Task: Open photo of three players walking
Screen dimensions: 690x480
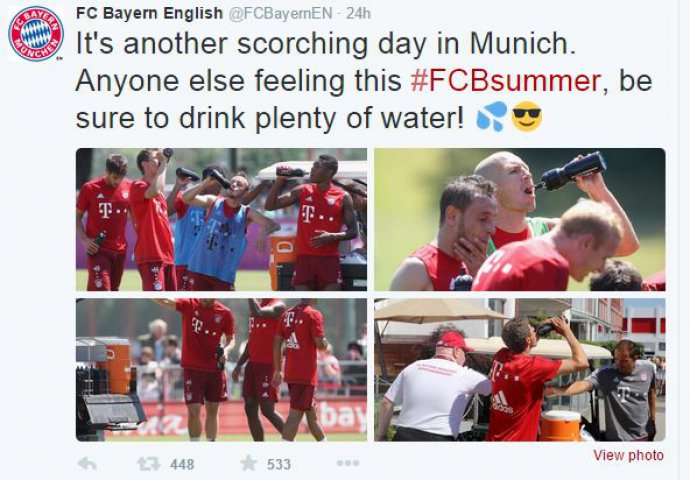Action: pos(221,370)
